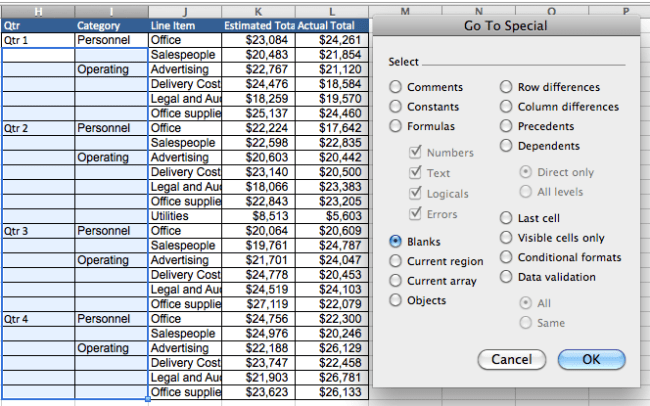Pick the Data validation option
Image resolution: width=650 pixels, height=406 pixels.
pos(507,277)
